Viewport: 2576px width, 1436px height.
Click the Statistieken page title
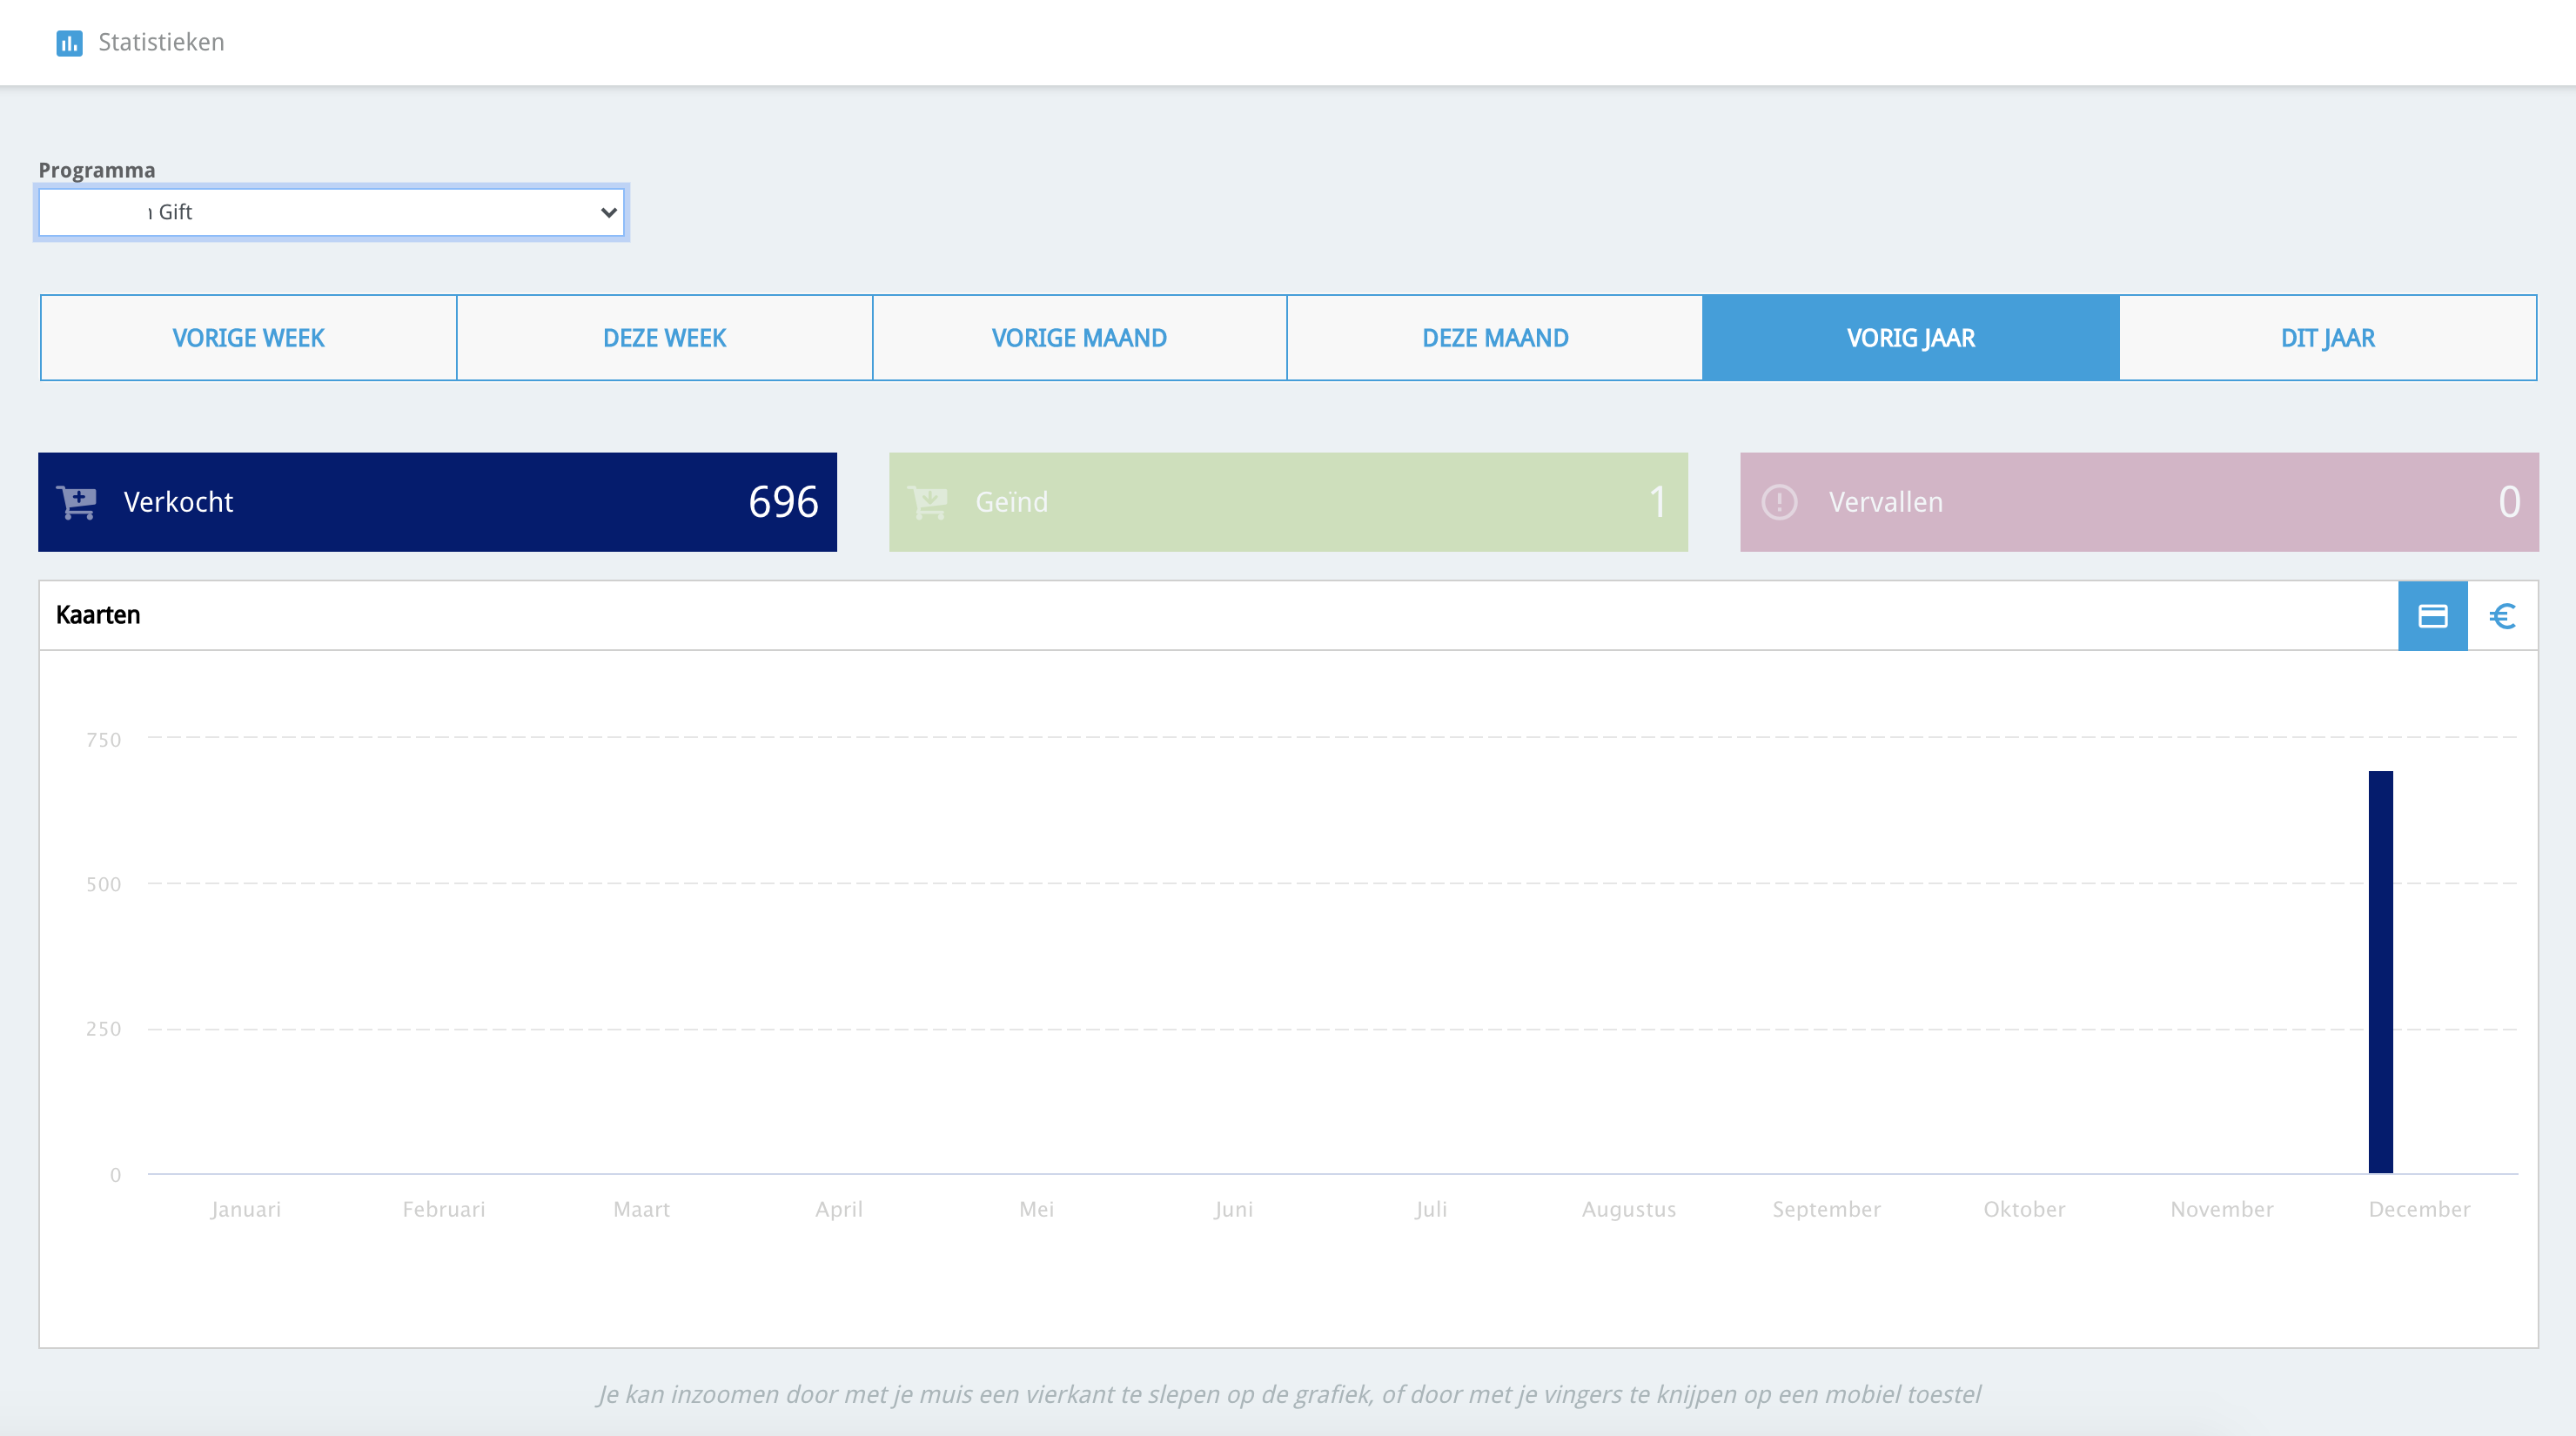[161, 43]
